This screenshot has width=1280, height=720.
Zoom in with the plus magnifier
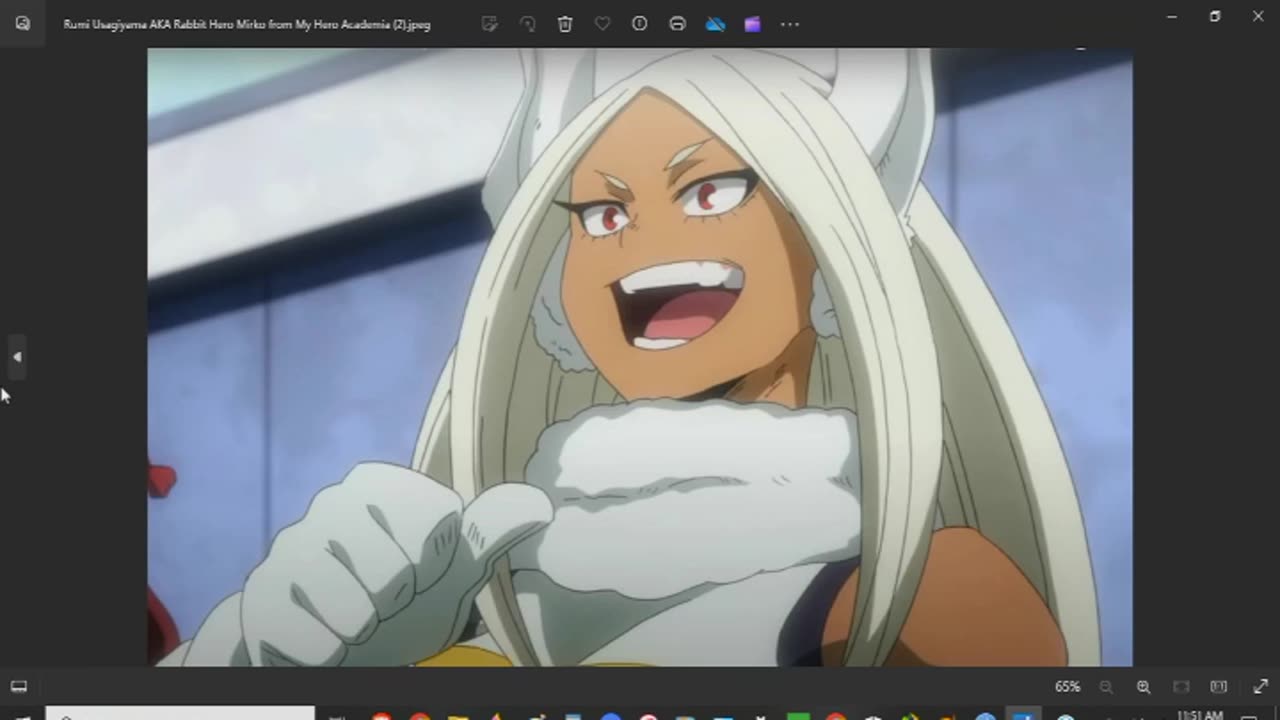pyautogui.click(x=1143, y=687)
